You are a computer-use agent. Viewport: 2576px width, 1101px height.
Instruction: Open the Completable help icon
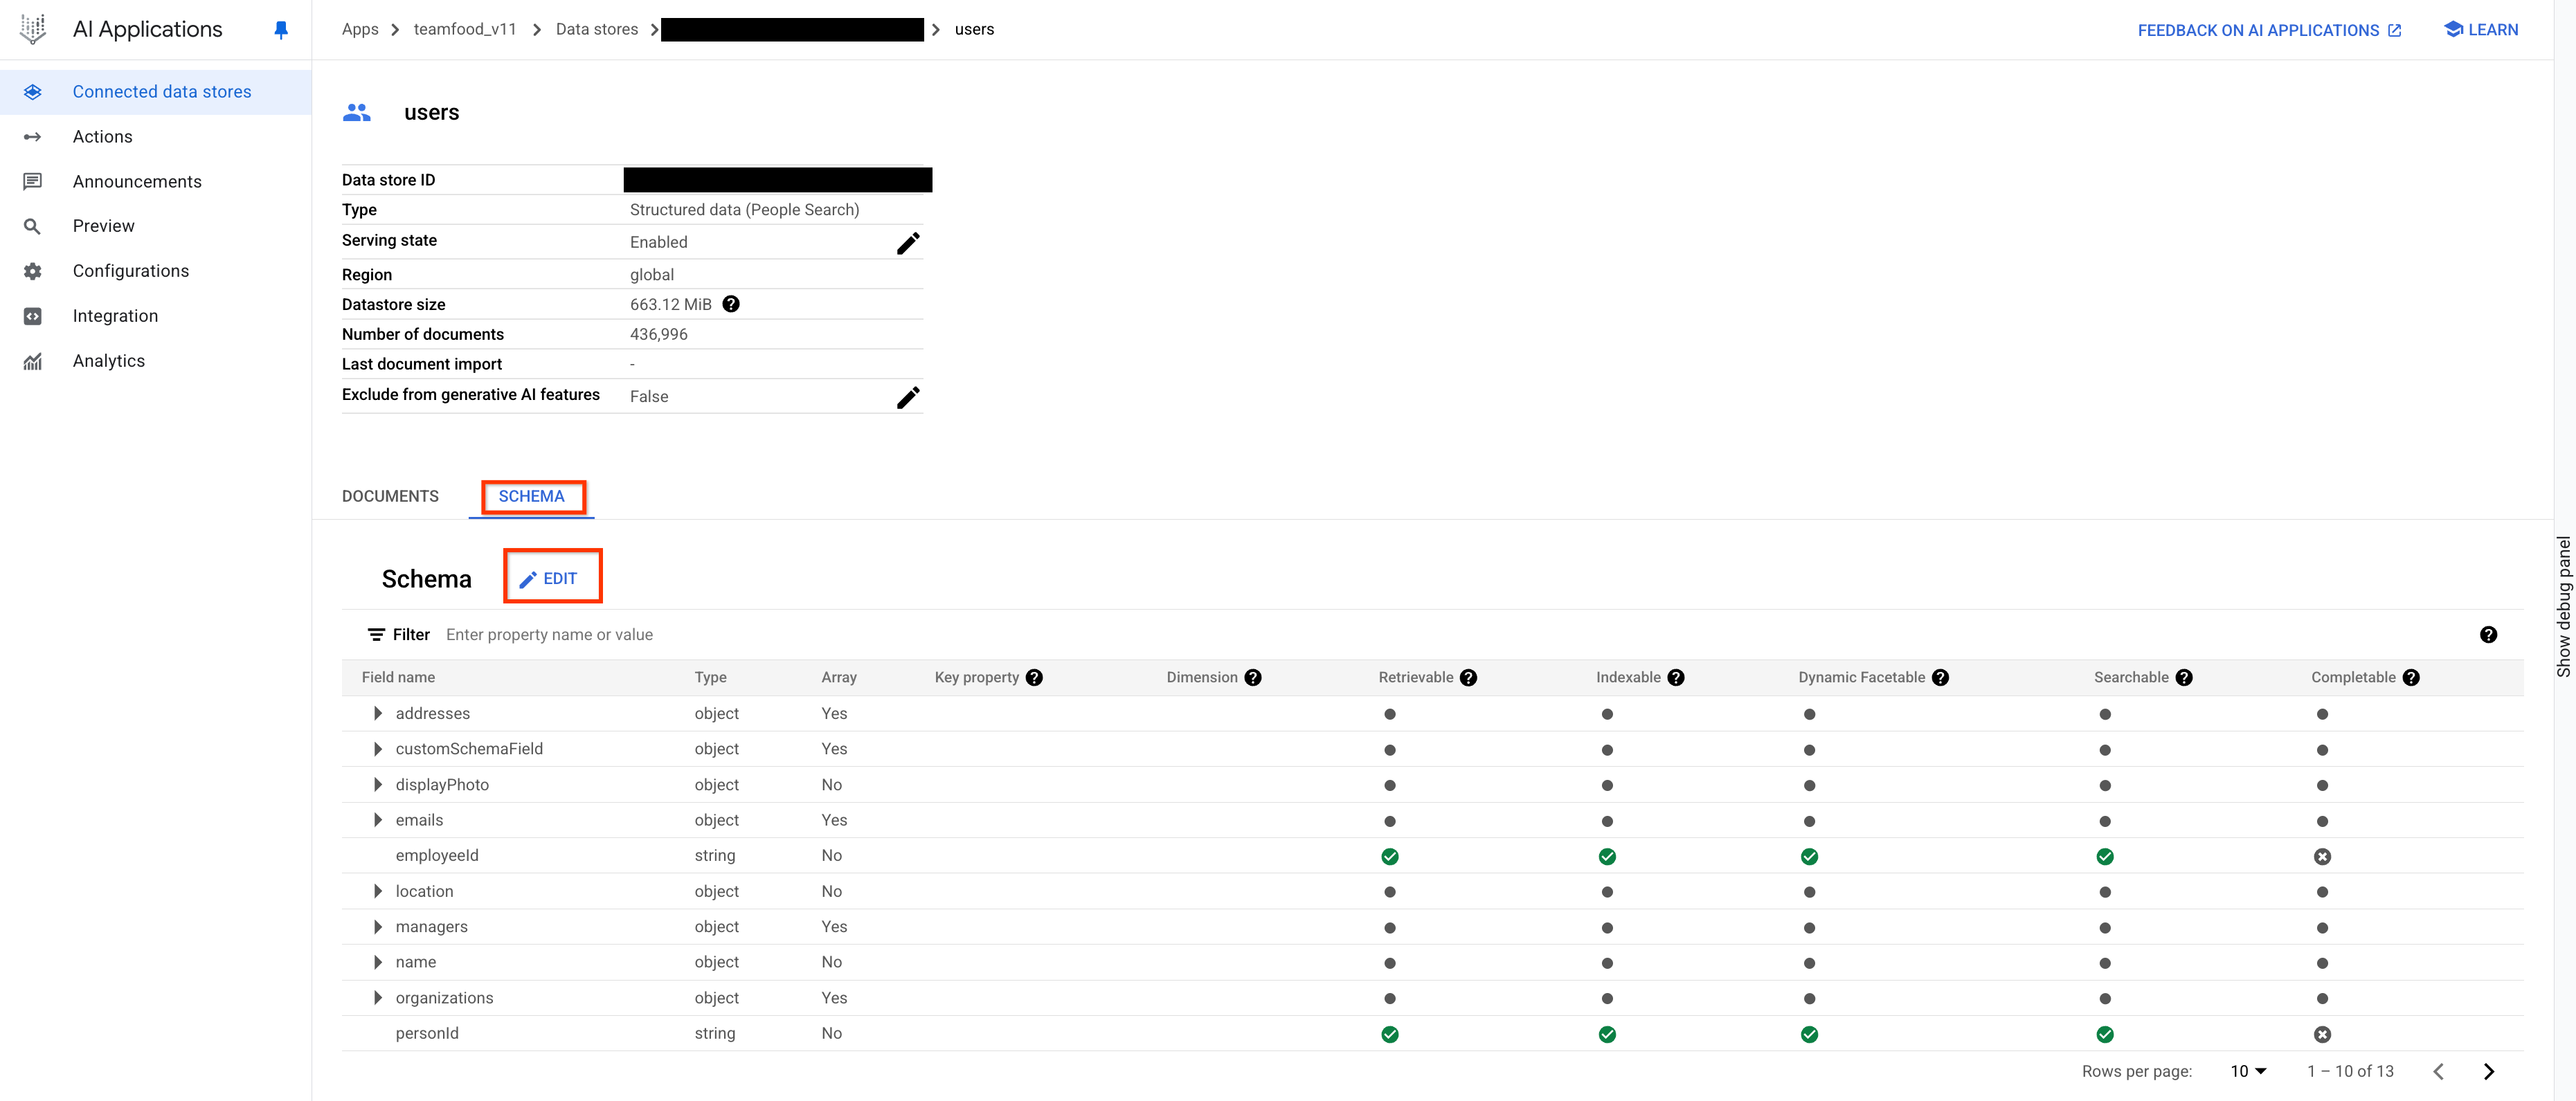pyautogui.click(x=2411, y=678)
